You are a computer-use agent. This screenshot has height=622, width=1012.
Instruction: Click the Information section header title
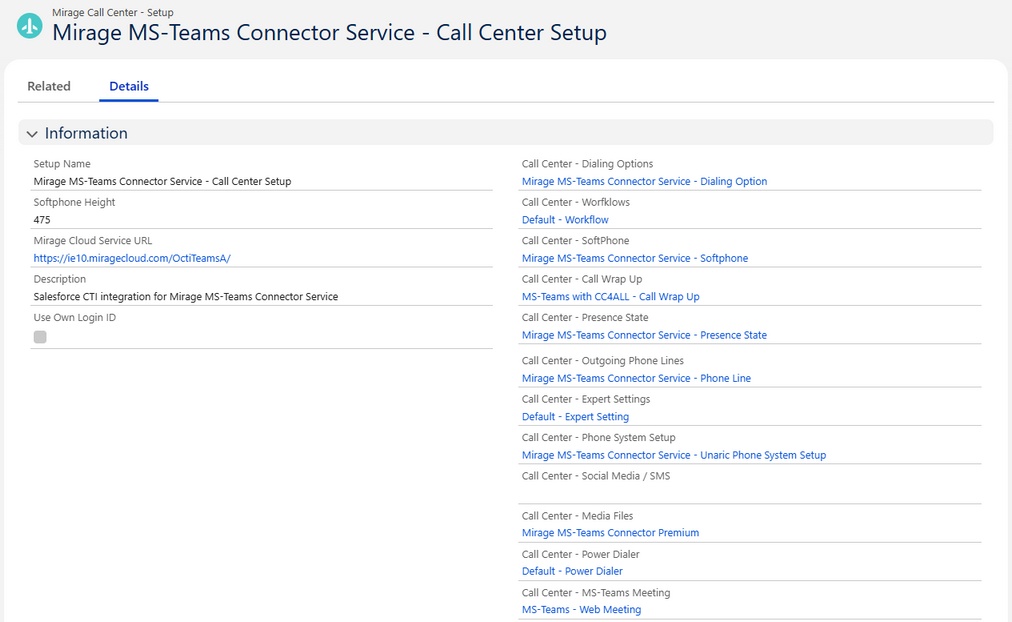coord(86,133)
